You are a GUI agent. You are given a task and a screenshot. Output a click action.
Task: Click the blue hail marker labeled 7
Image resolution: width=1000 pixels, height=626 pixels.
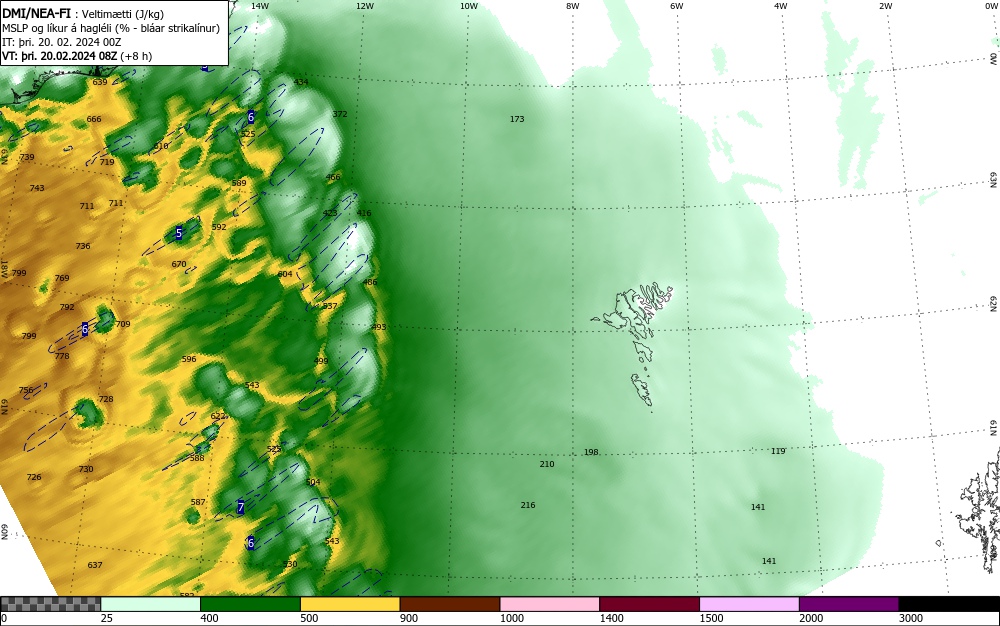tap(240, 507)
